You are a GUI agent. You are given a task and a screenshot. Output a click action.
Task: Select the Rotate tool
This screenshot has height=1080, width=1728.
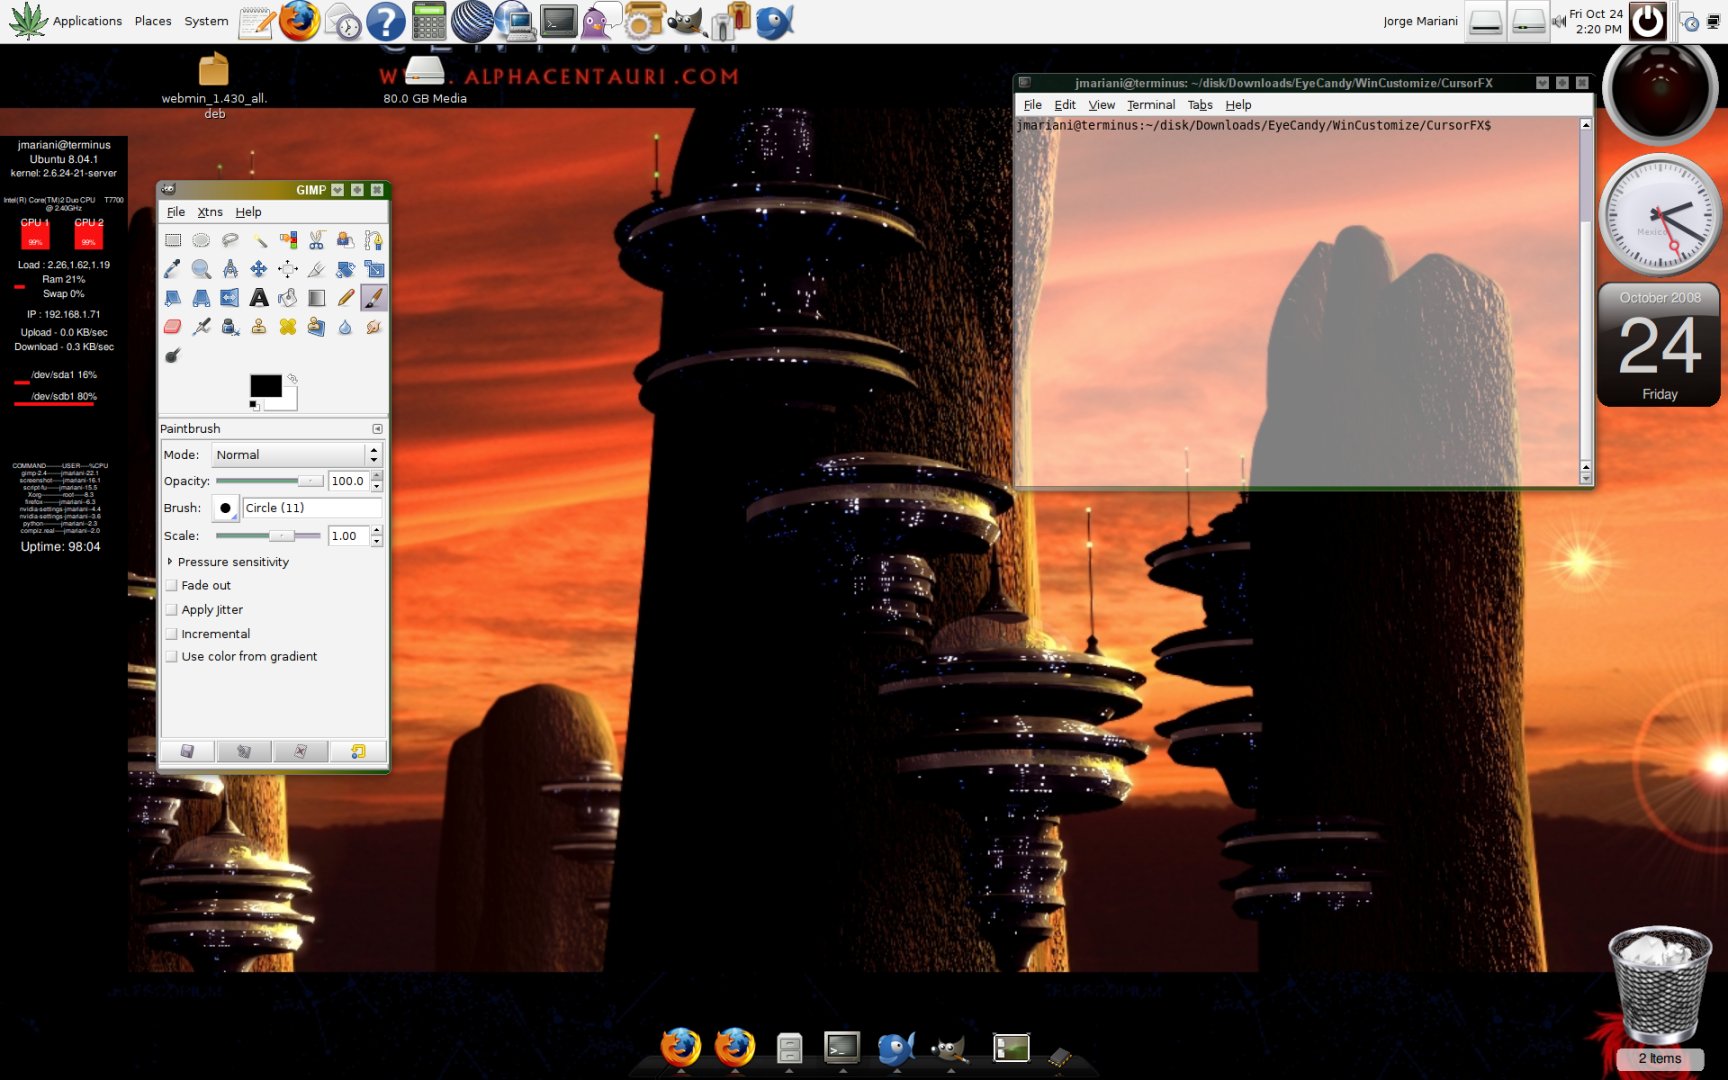[345, 269]
